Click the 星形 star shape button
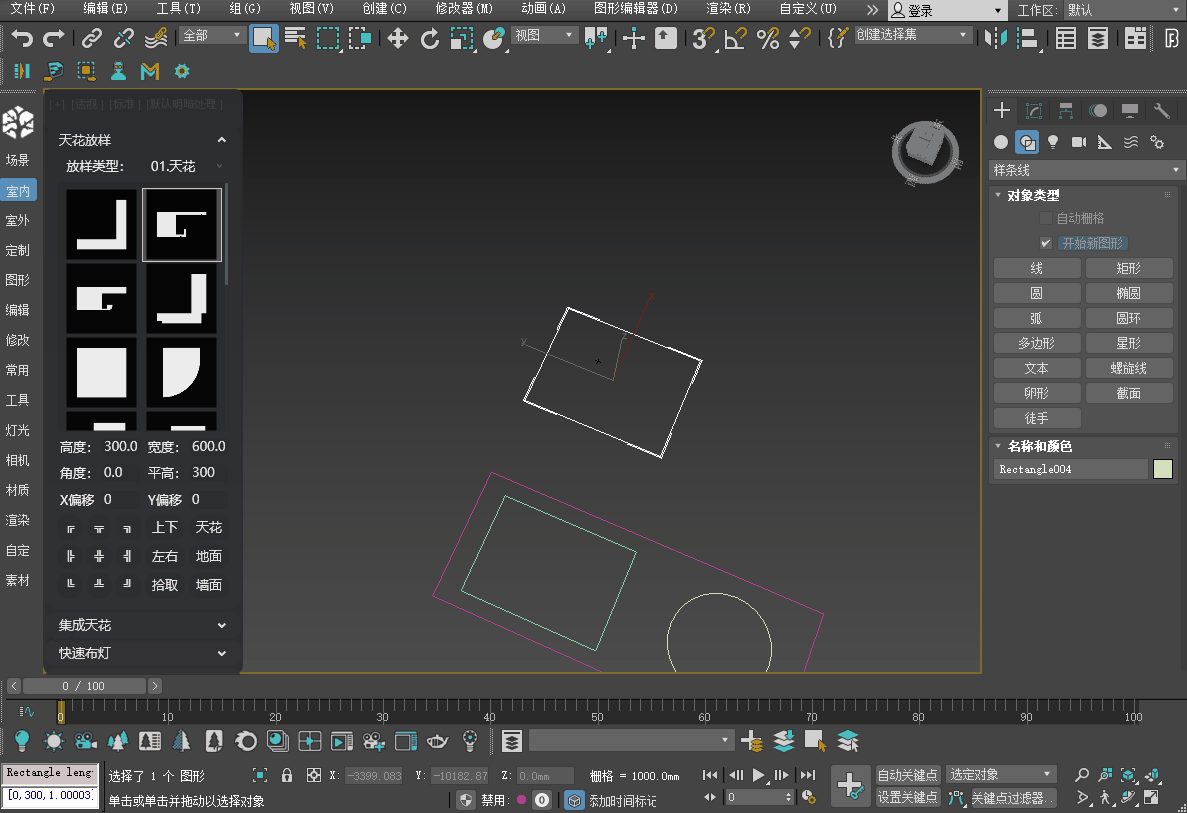The width and height of the screenshot is (1187, 813). tap(1129, 343)
